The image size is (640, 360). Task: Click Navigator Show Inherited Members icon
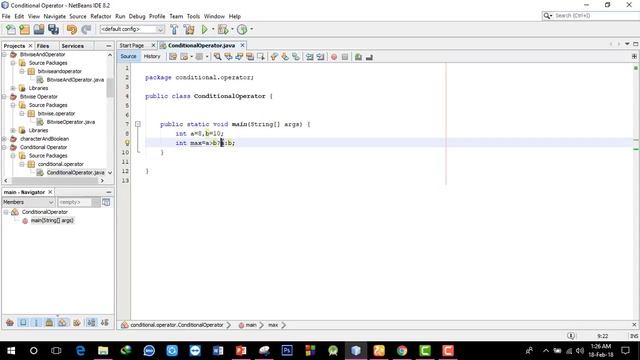10,322
